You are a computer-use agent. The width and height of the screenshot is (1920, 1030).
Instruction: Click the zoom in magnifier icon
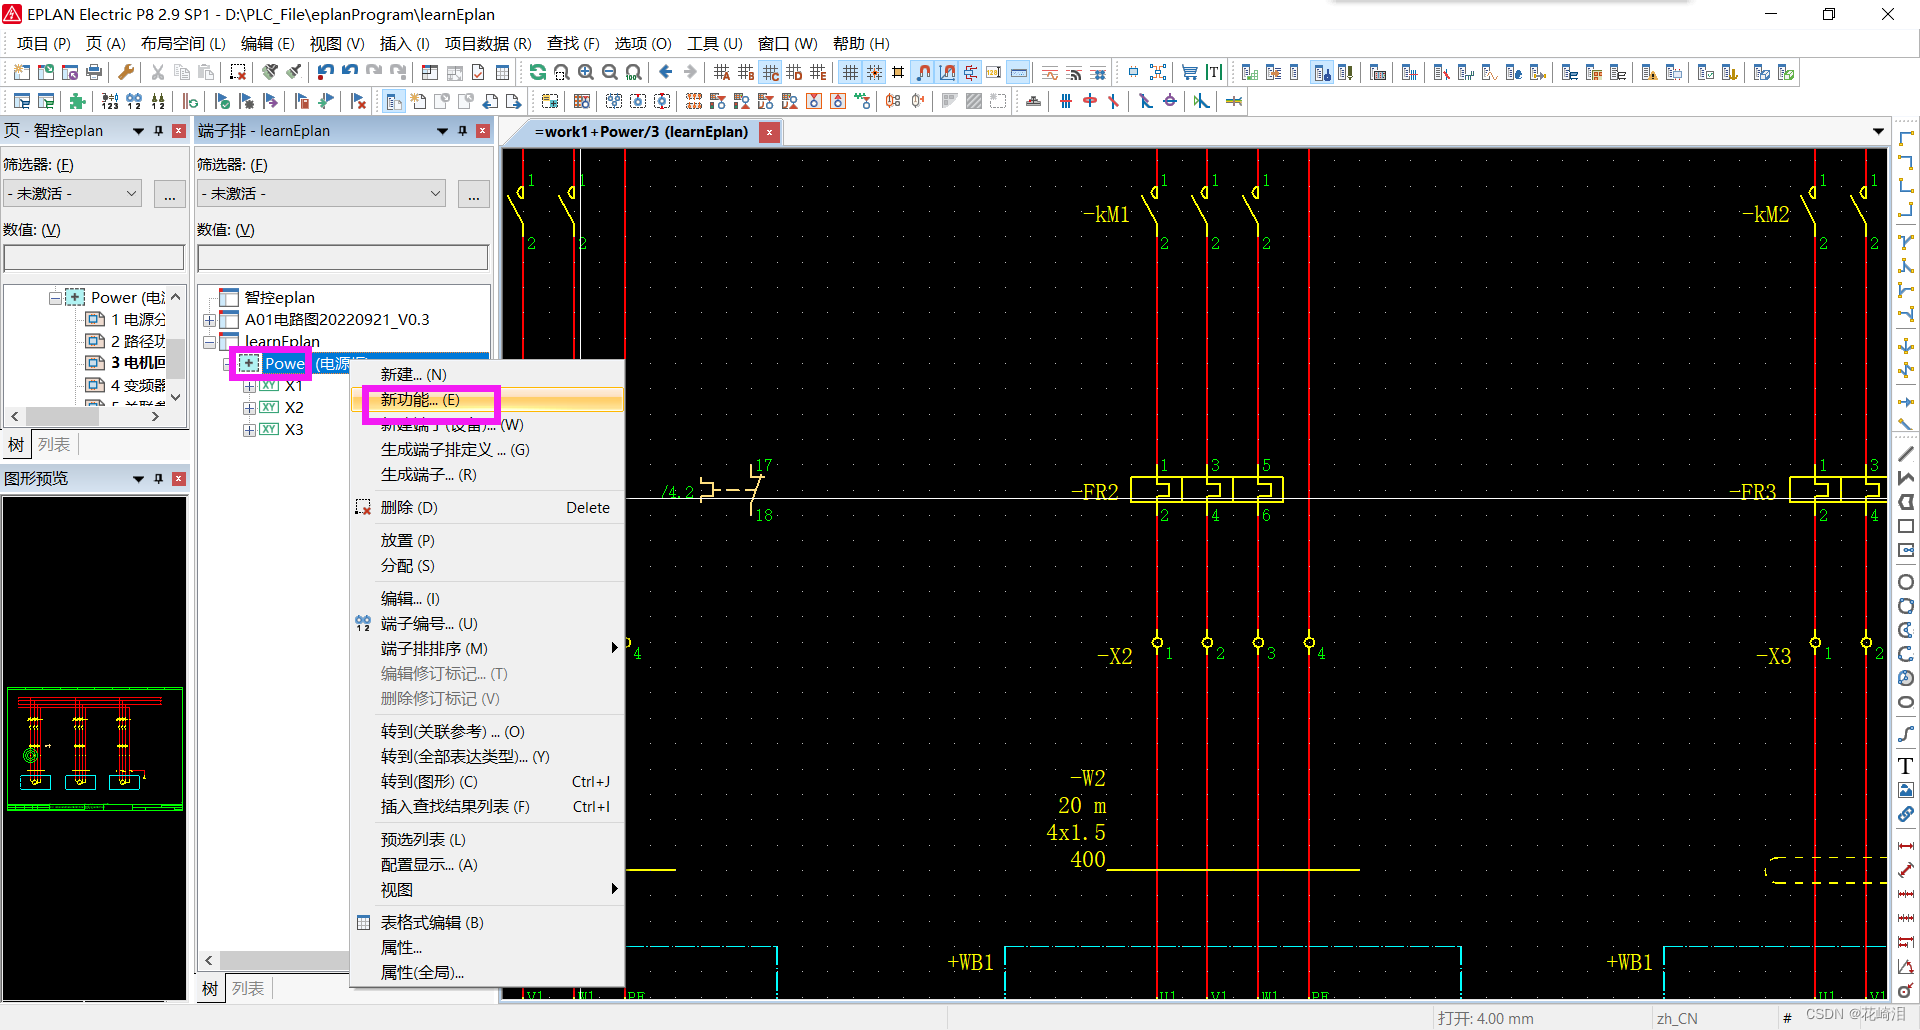[586, 72]
